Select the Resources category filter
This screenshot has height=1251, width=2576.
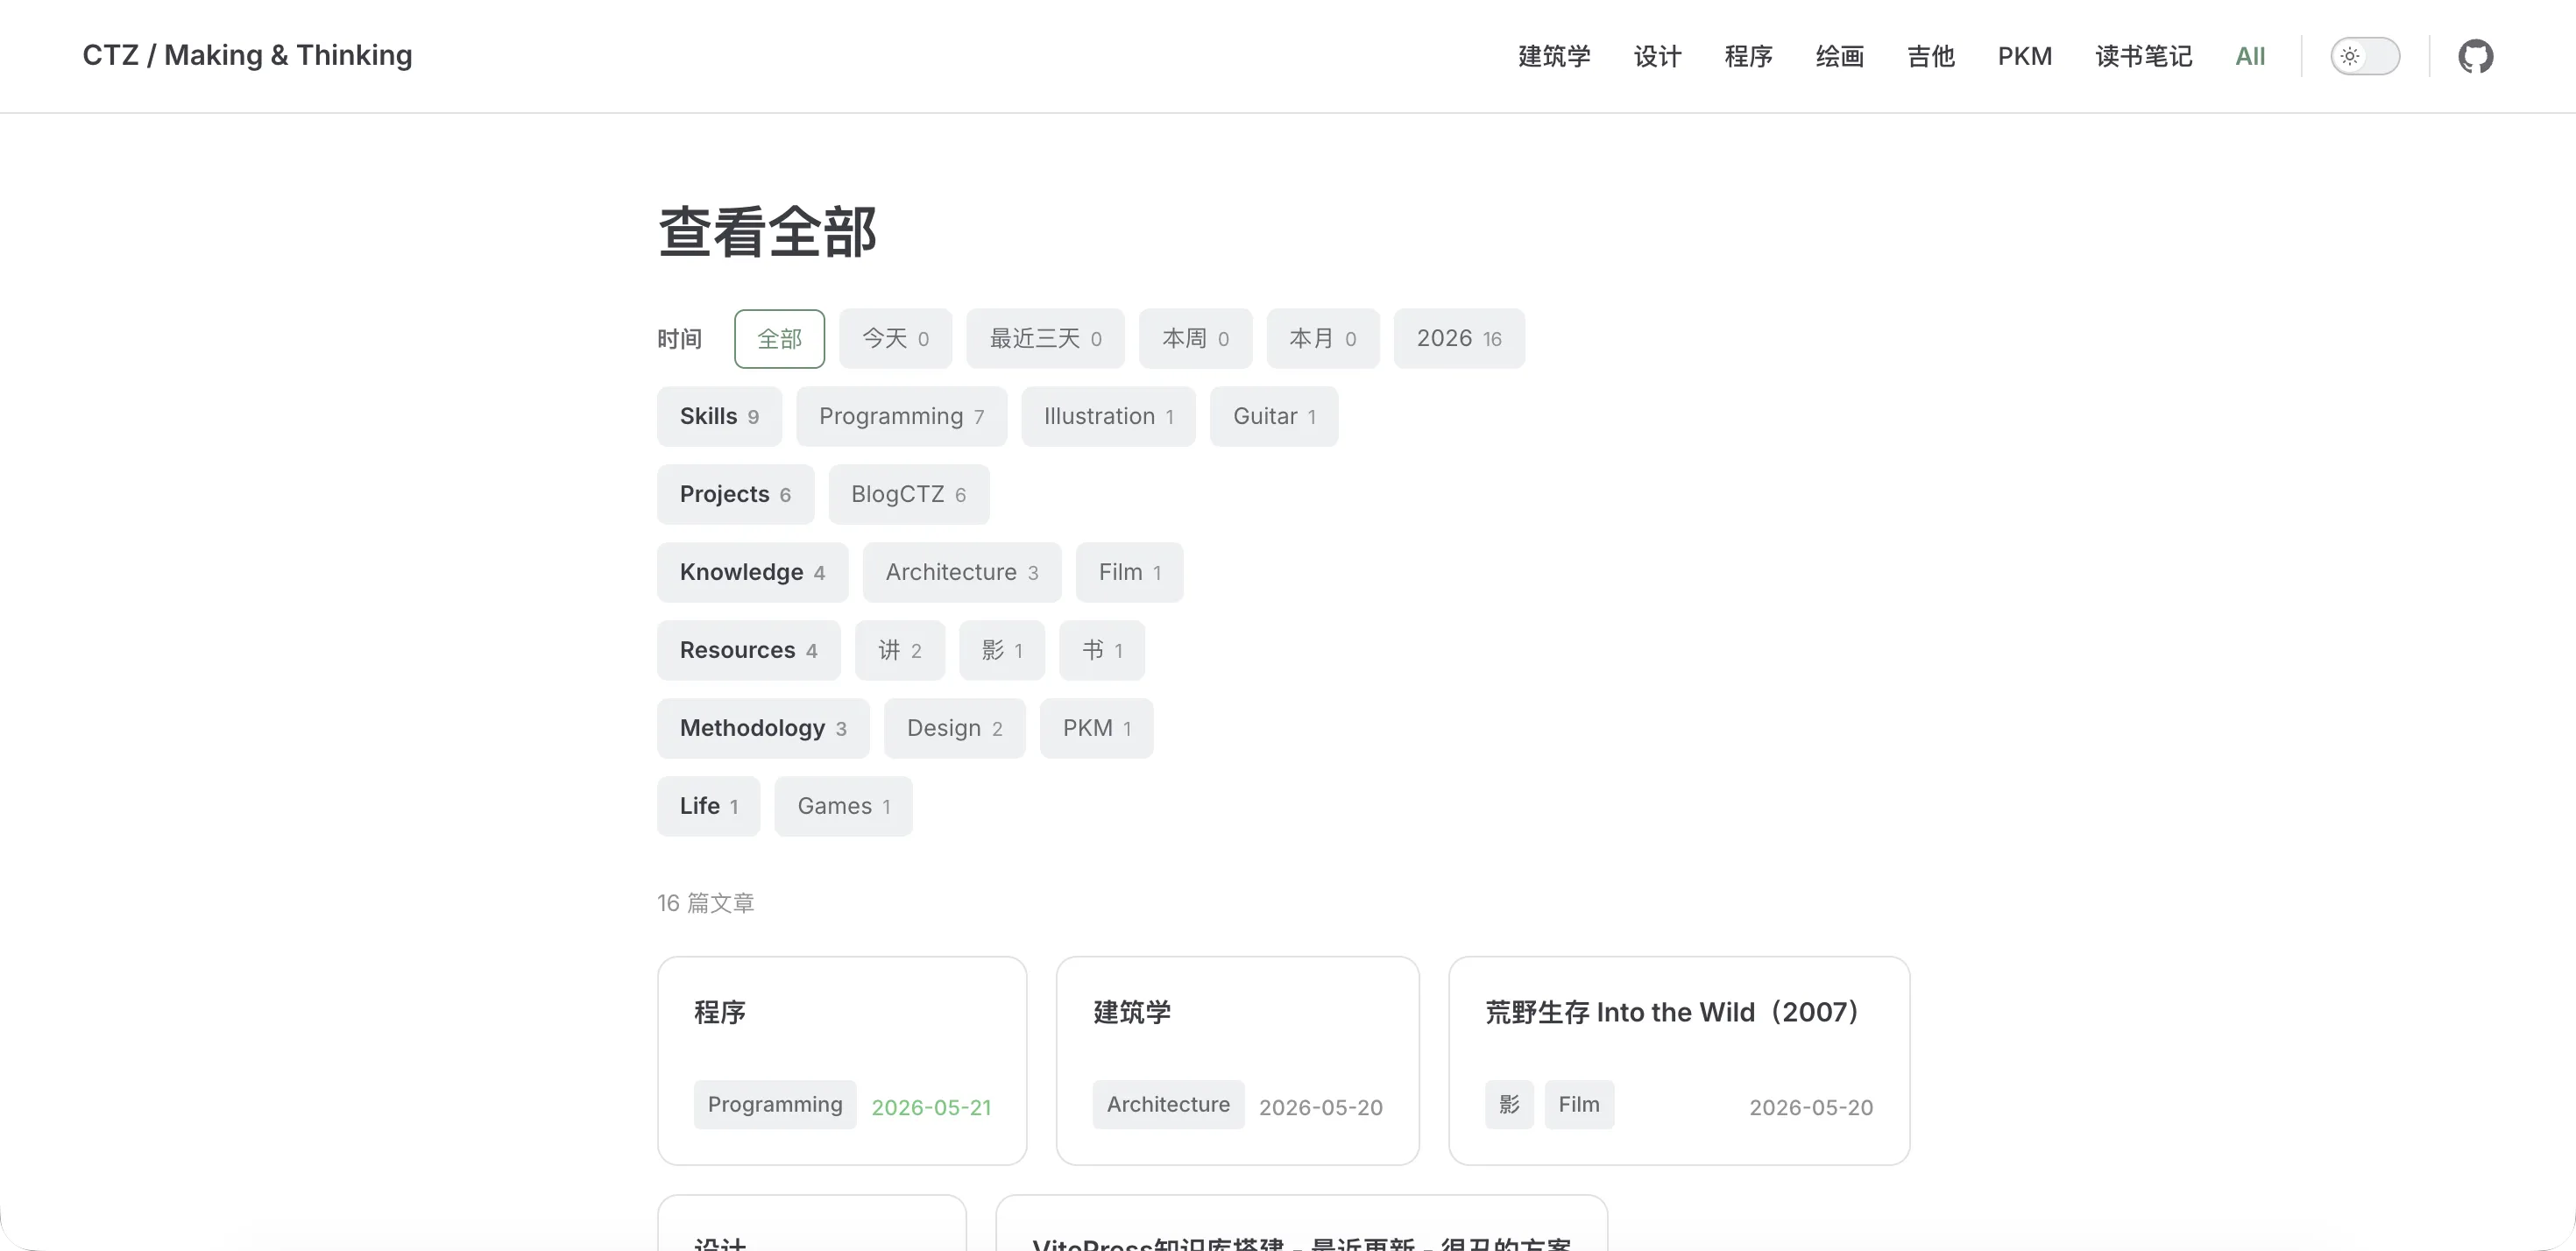click(748, 651)
